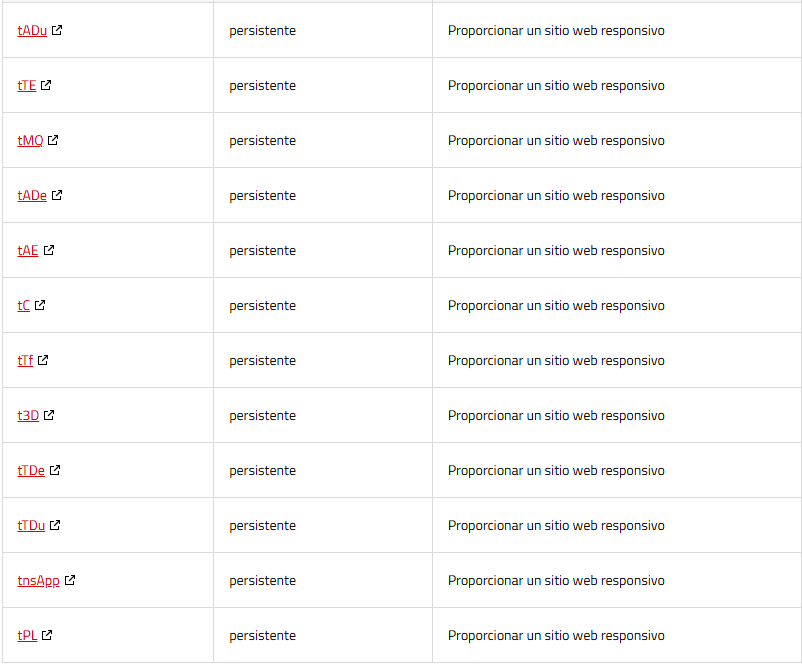Click the external link icon beside tTf
The height and width of the screenshot is (664, 802).
tap(43, 360)
